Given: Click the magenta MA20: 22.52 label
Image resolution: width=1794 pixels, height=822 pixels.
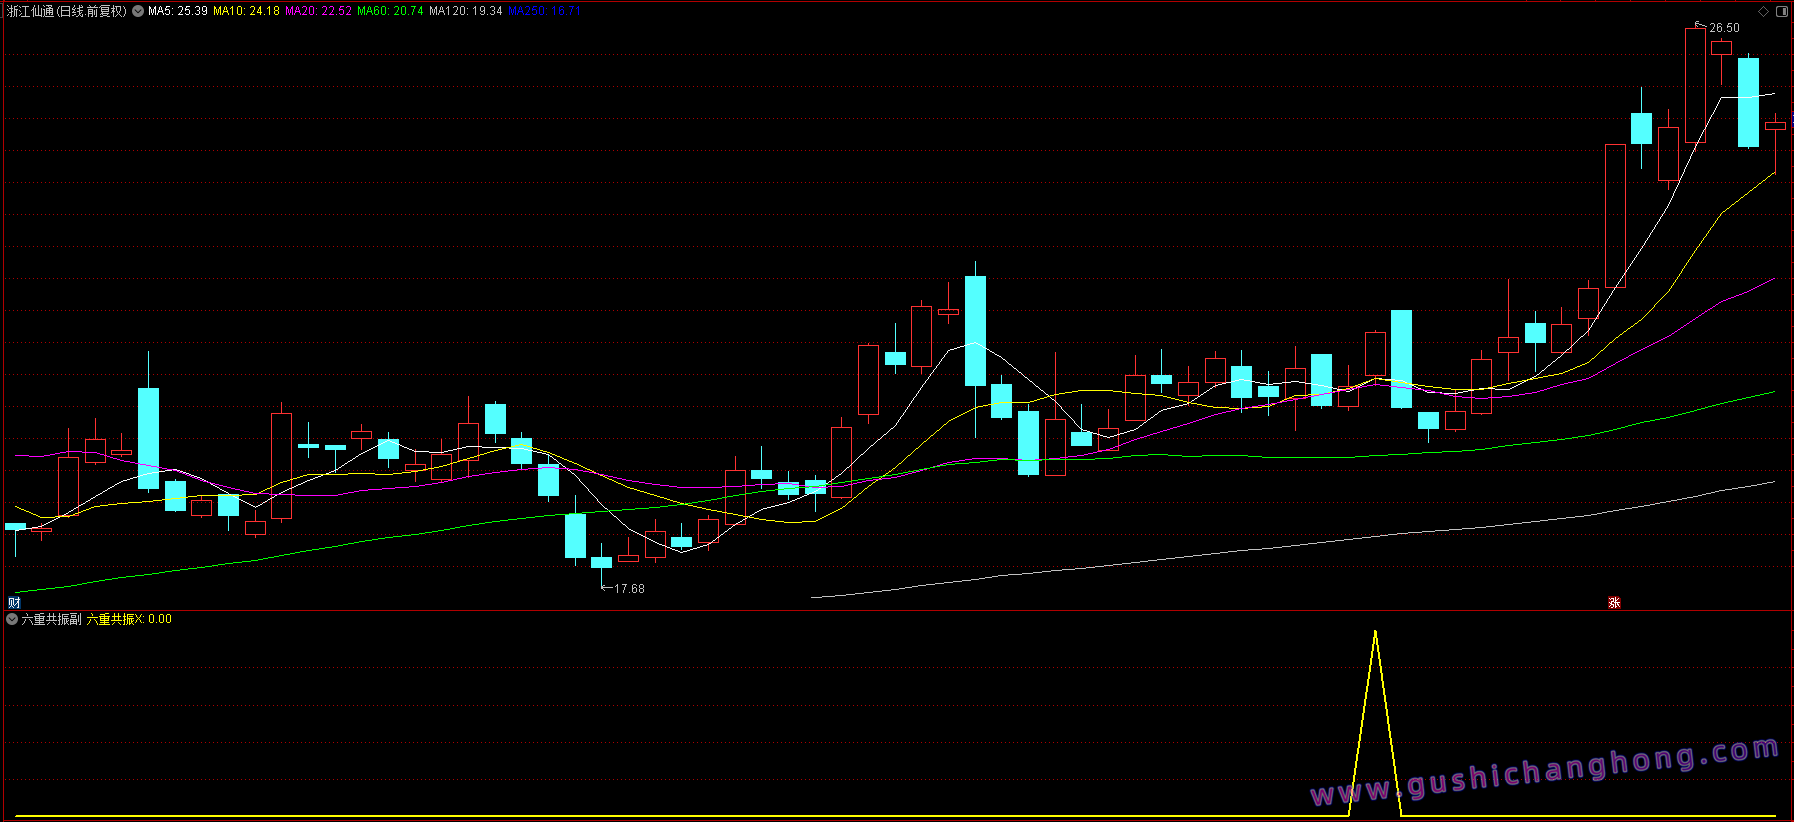Looking at the screenshot, I should coord(318,12).
